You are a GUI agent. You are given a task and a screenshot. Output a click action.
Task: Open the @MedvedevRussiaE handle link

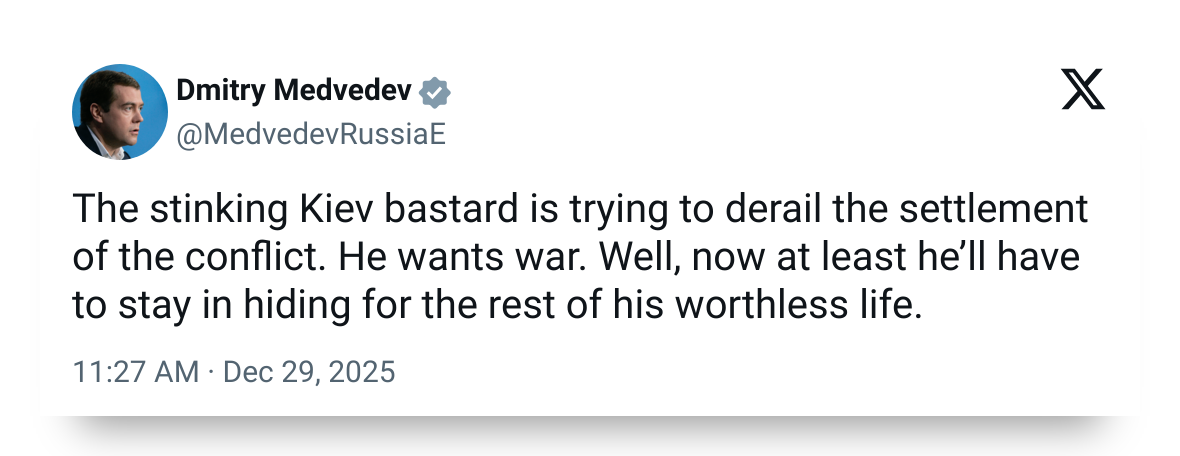pyautogui.click(x=311, y=136)
